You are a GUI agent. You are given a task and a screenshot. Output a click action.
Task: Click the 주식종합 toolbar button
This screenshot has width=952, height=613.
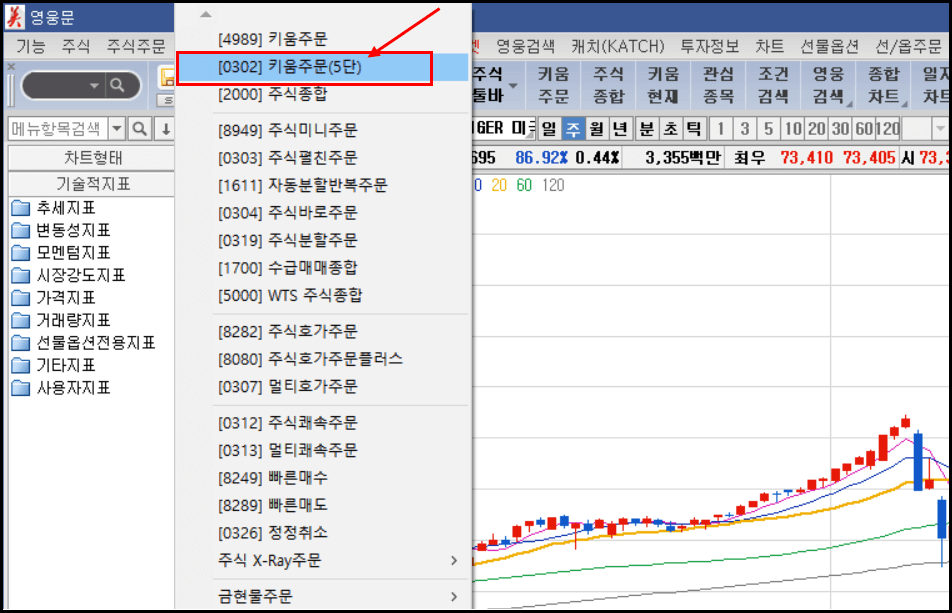pyautogui.click(x=608, y=85)
